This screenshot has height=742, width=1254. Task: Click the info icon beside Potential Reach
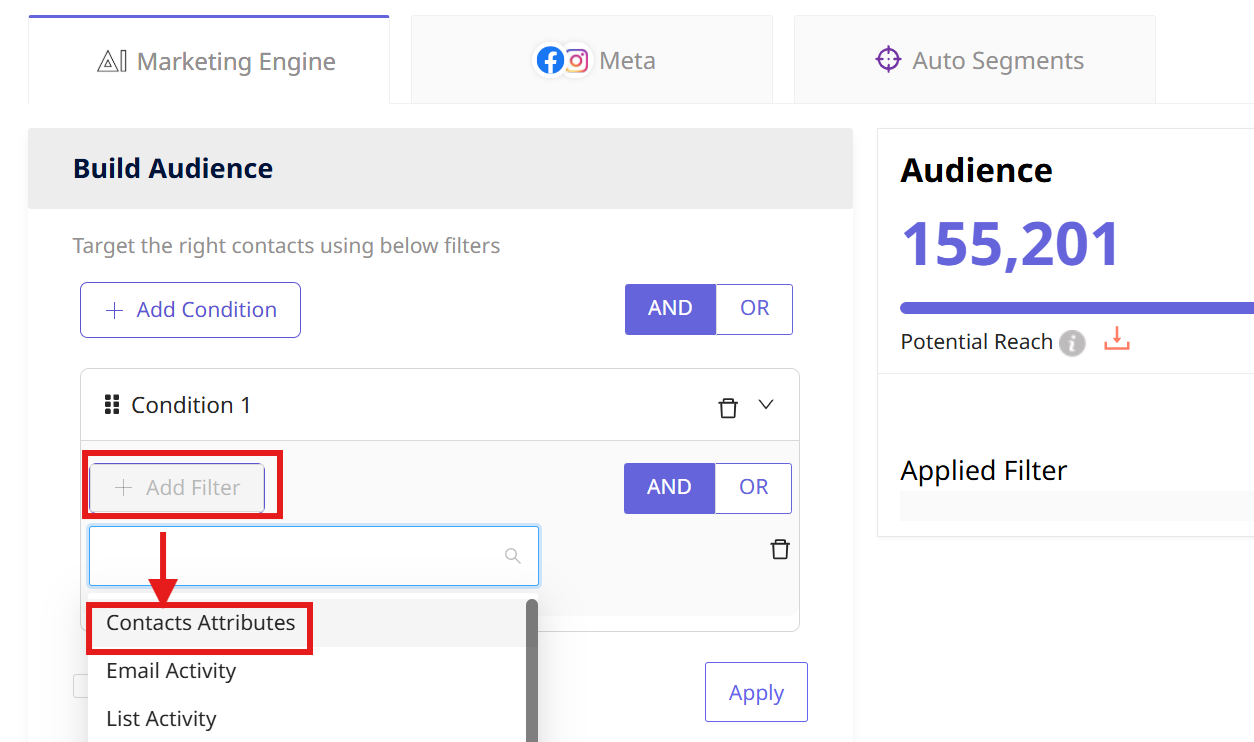coord(1072,343)
